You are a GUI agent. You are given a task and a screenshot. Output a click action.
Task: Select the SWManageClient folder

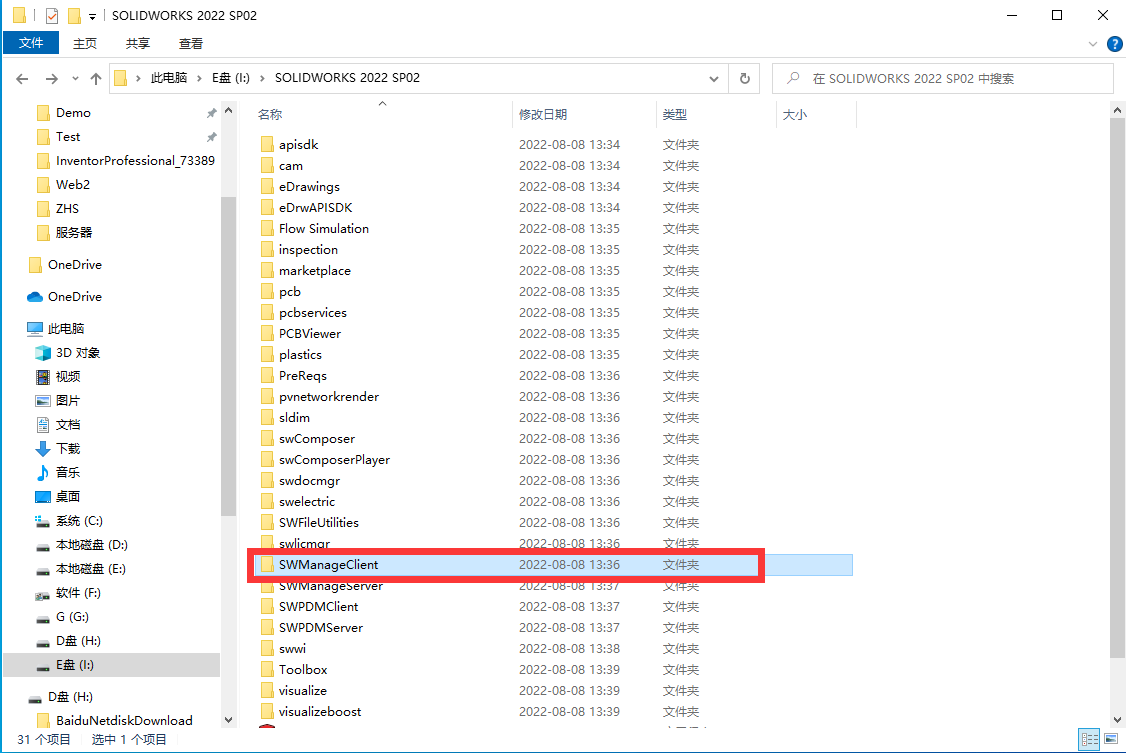pos(552,565)
